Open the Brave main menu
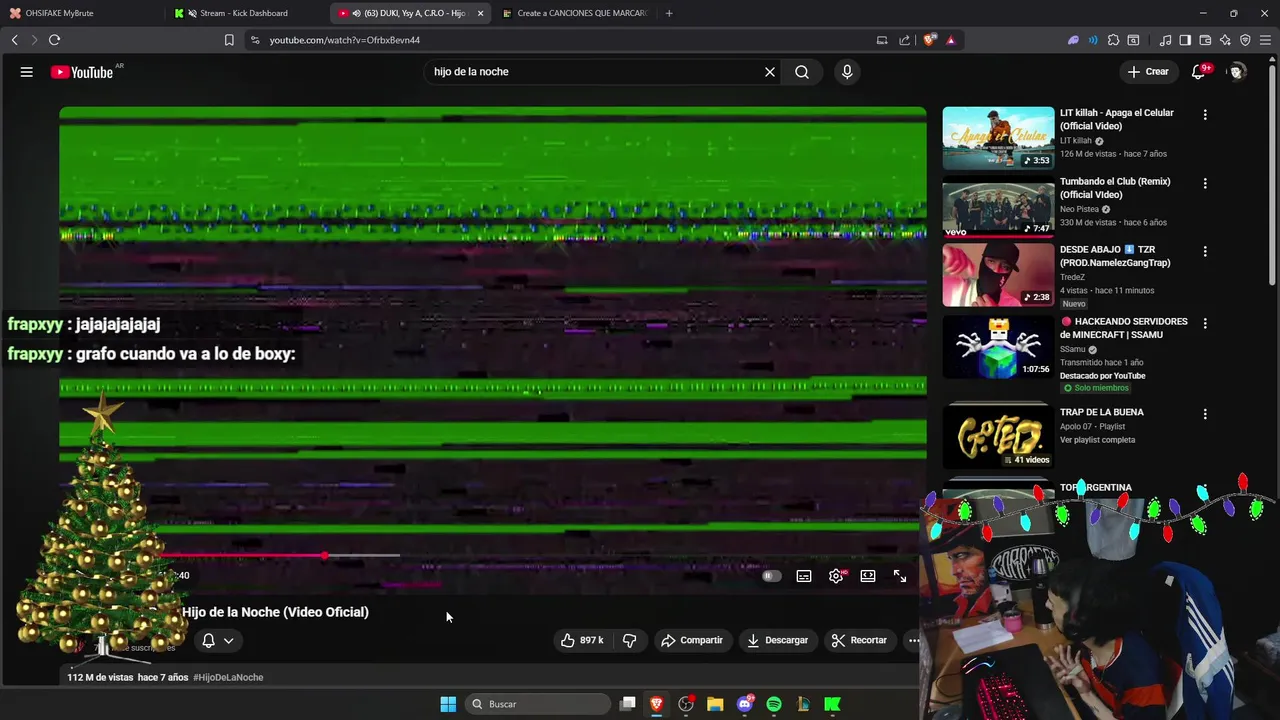 point(1266,40)
